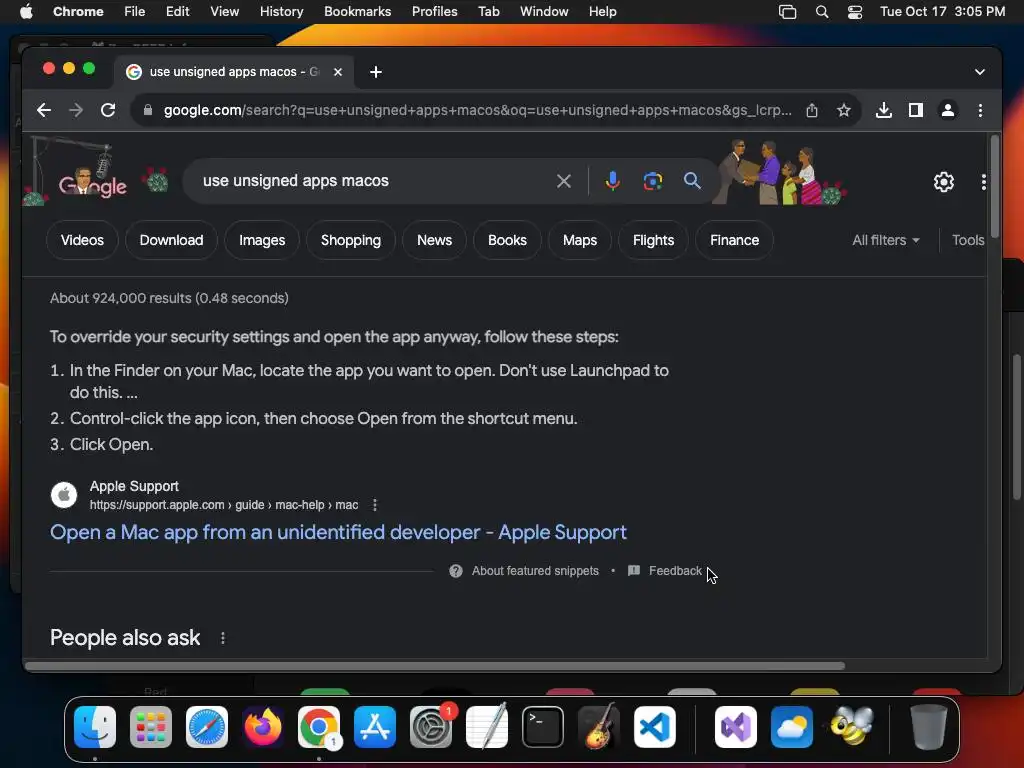Click the horizontal page scrollbar
Viewport: 1024px width, 768px height.
tap(434, 666)
